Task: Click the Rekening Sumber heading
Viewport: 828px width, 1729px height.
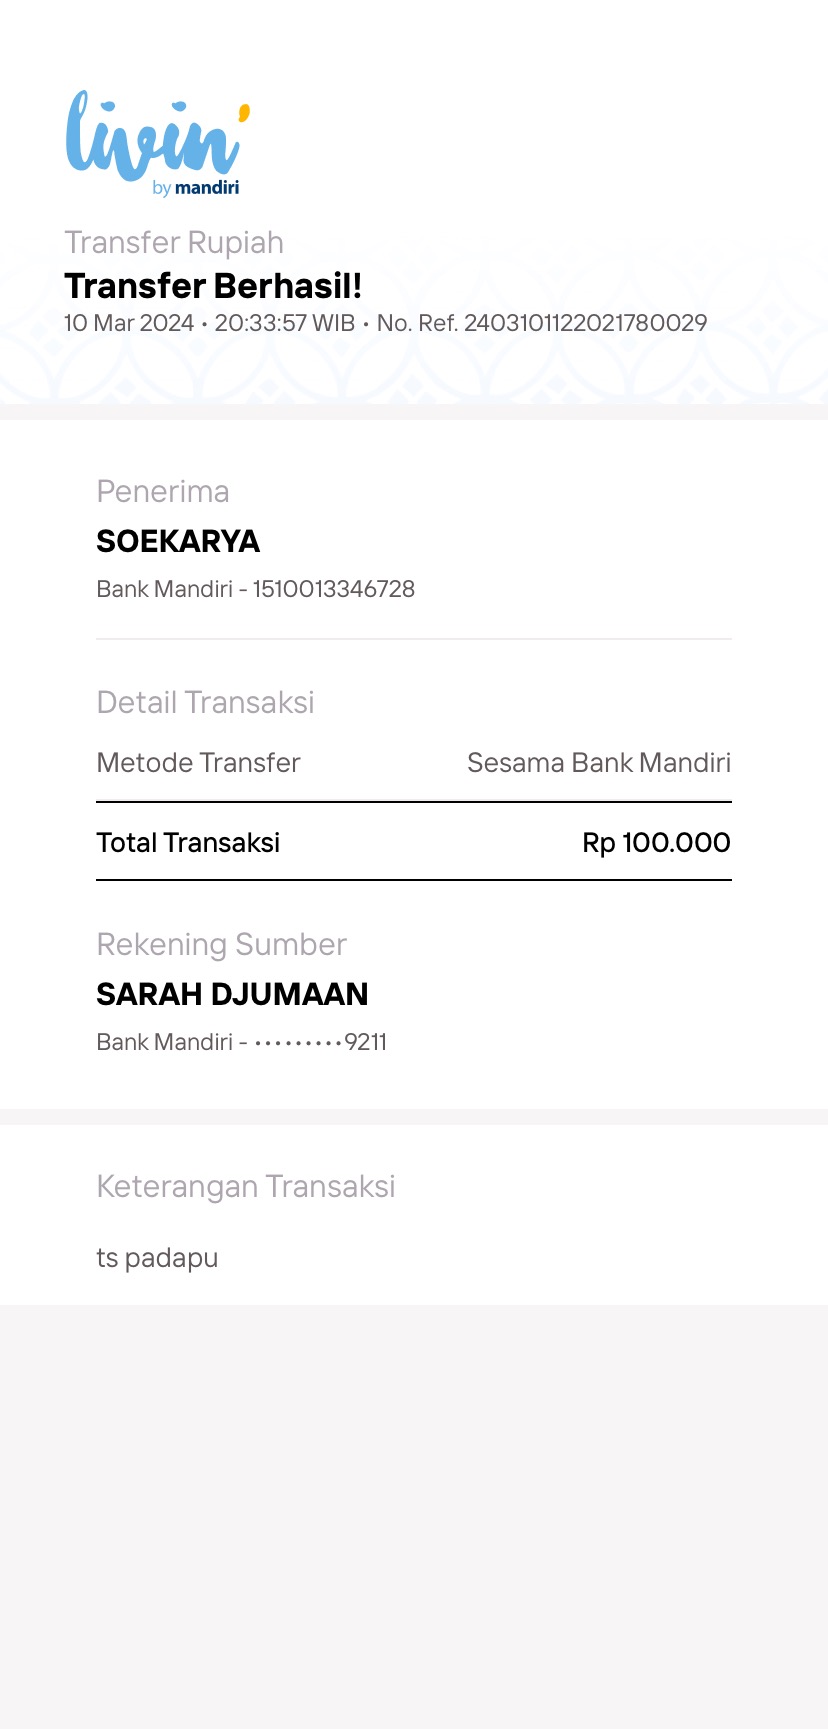Action: (x=221, y=944)
